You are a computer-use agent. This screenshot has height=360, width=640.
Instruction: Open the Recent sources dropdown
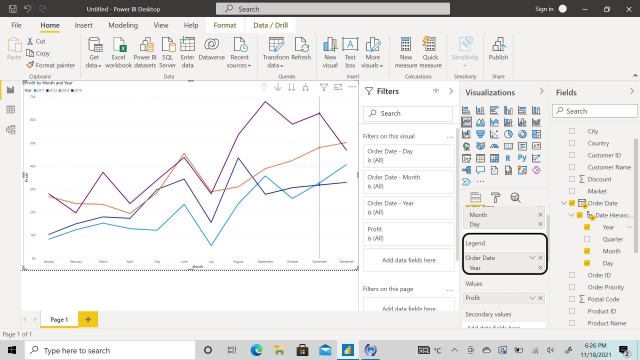(239, 52)
